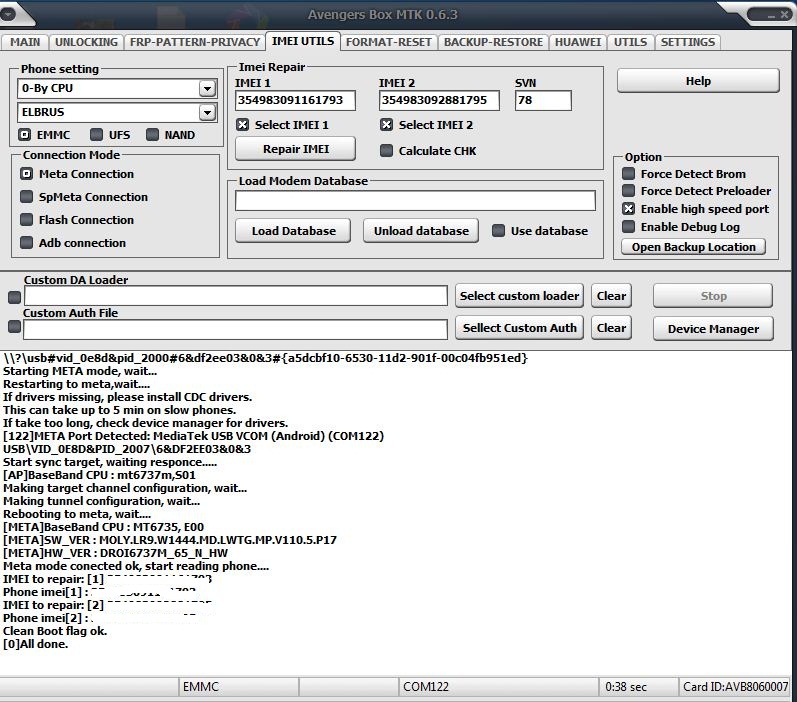The image size is (797, 702).
Task: Open the BACKUP-RESTORE tab
Action: [x=493, y=42]
